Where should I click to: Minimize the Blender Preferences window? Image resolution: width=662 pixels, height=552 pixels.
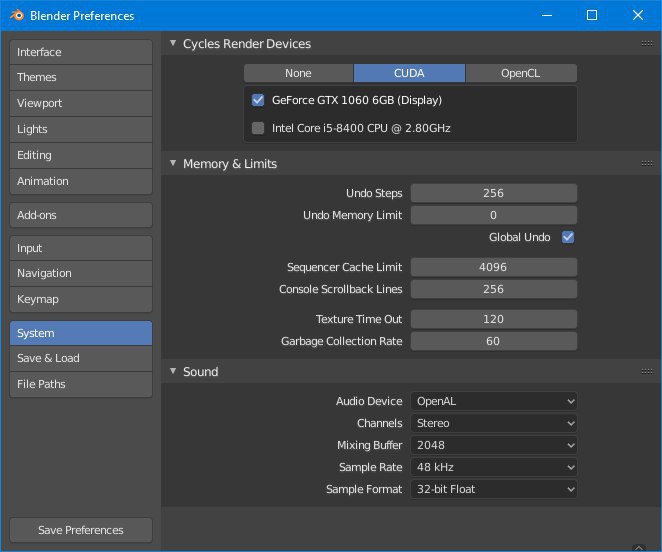pos(547,15)
